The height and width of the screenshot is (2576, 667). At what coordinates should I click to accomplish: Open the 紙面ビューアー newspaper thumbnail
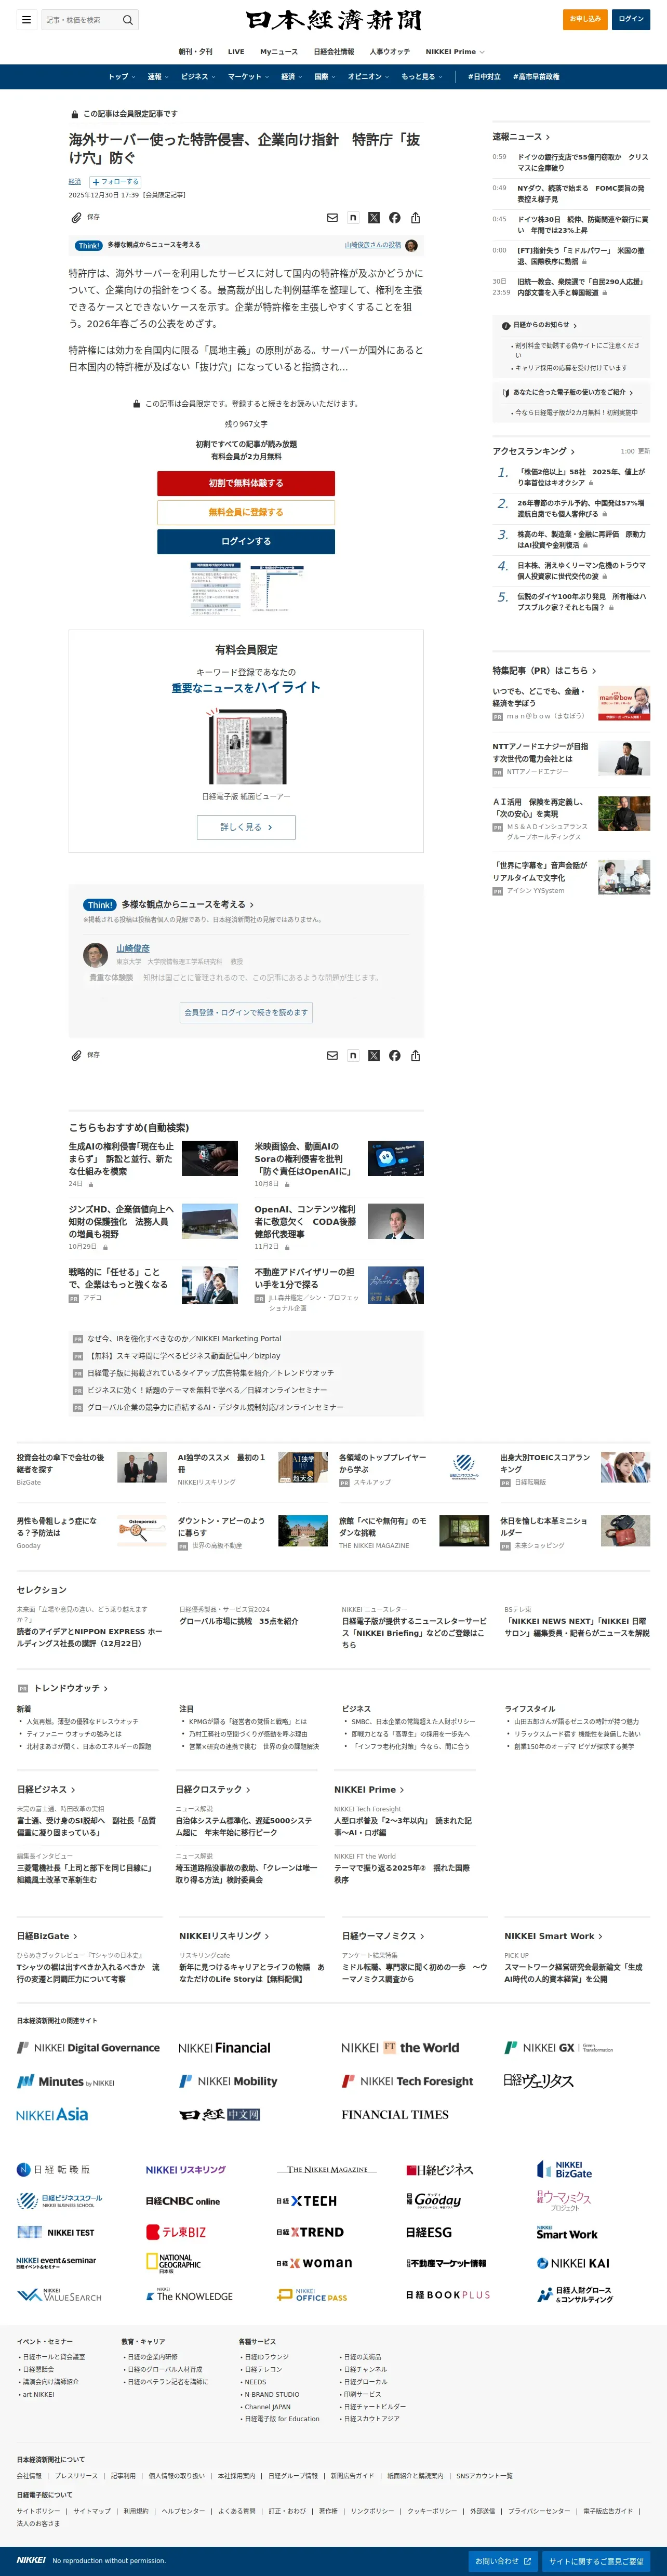(246, 747)
